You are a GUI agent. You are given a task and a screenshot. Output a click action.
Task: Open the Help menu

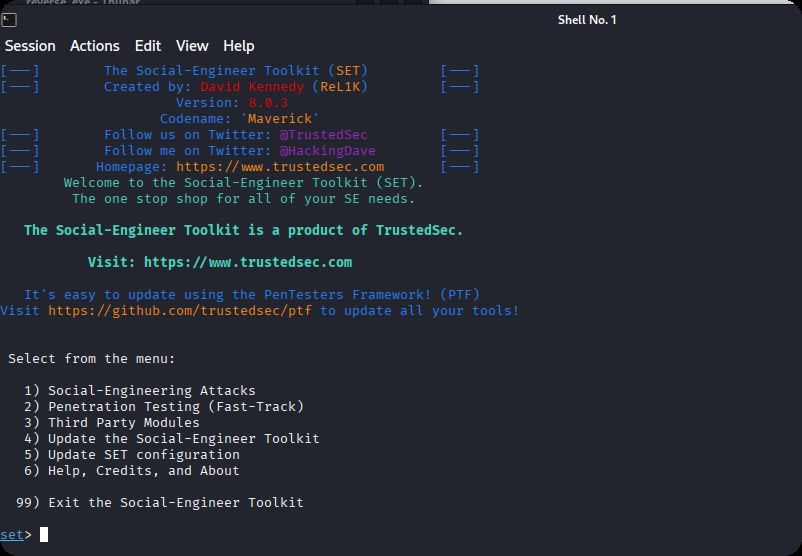coord(239,46)
